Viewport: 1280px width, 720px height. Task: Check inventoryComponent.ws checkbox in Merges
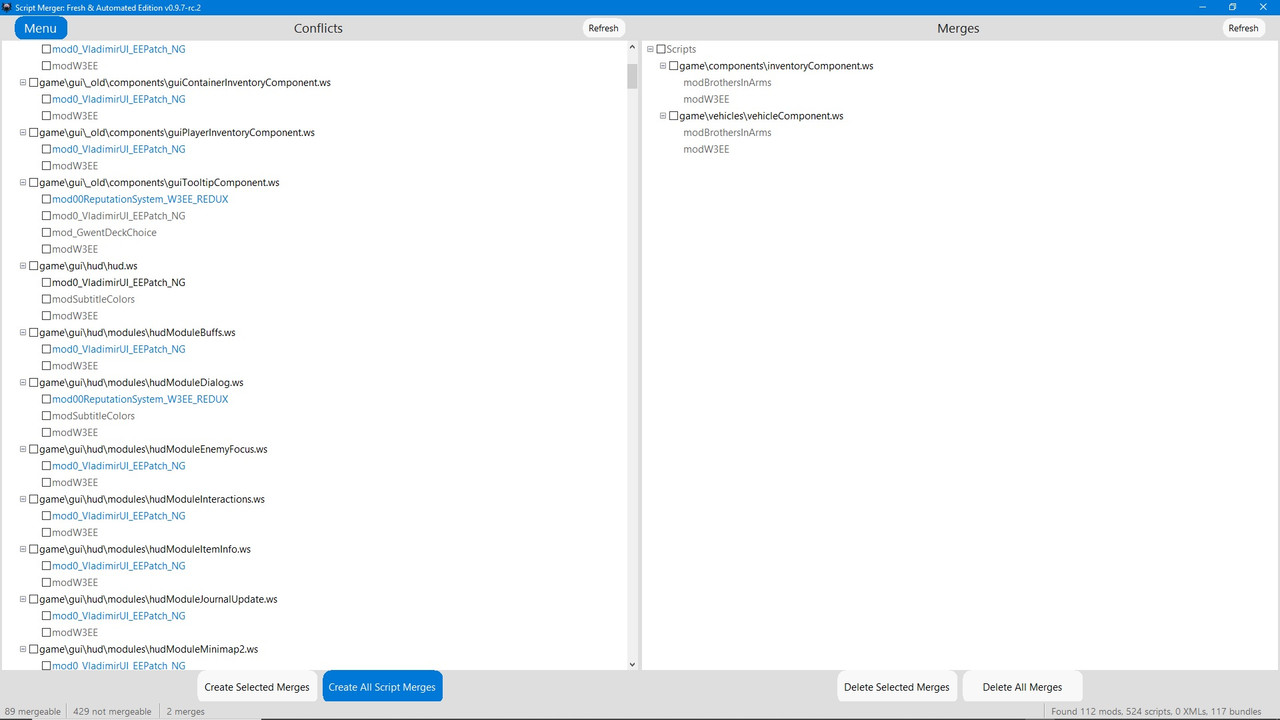coord(673,66)
